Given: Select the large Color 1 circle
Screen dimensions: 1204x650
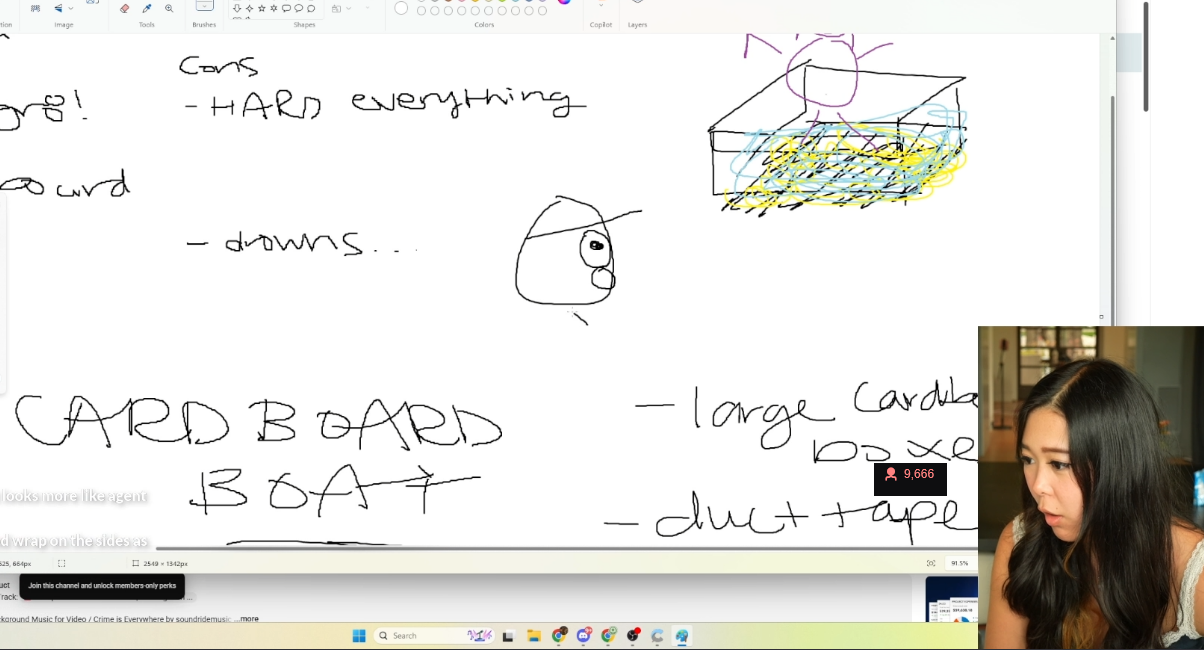Looking at the screenshot, I should pyautogui.click(x=401, y=8).
